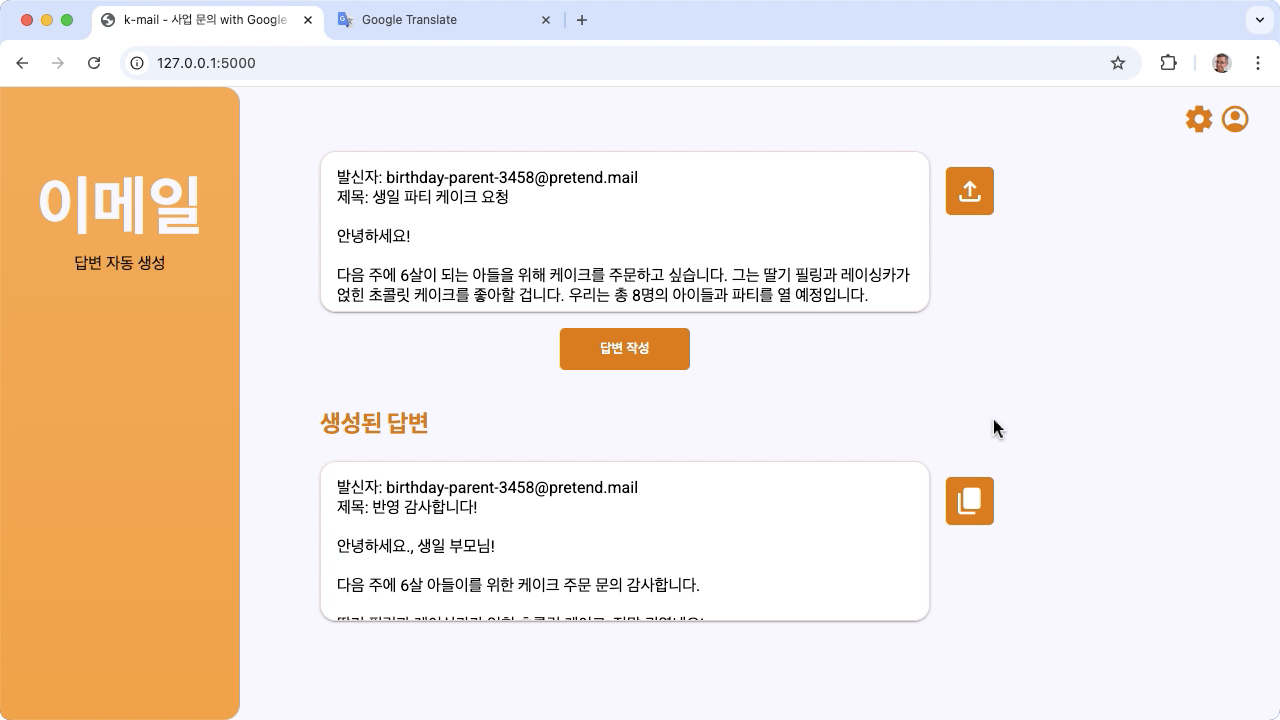Click the upload email icon beside the inbox message

969,190
